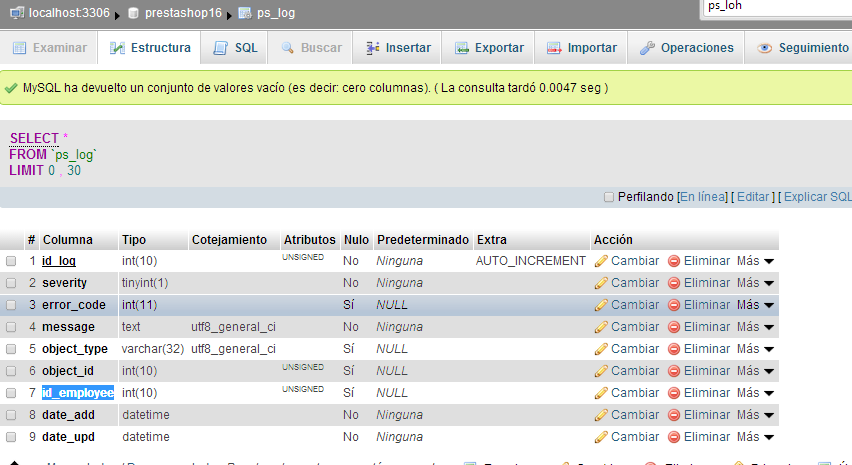Expand Más options for date_add row

[756, 415]
